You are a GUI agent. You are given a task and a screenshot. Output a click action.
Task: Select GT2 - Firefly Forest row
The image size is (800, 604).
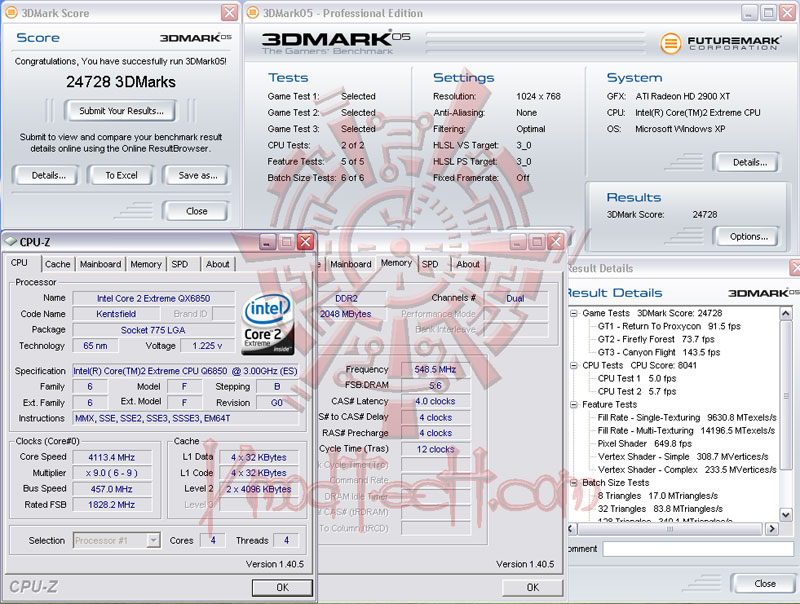point(656,339)
